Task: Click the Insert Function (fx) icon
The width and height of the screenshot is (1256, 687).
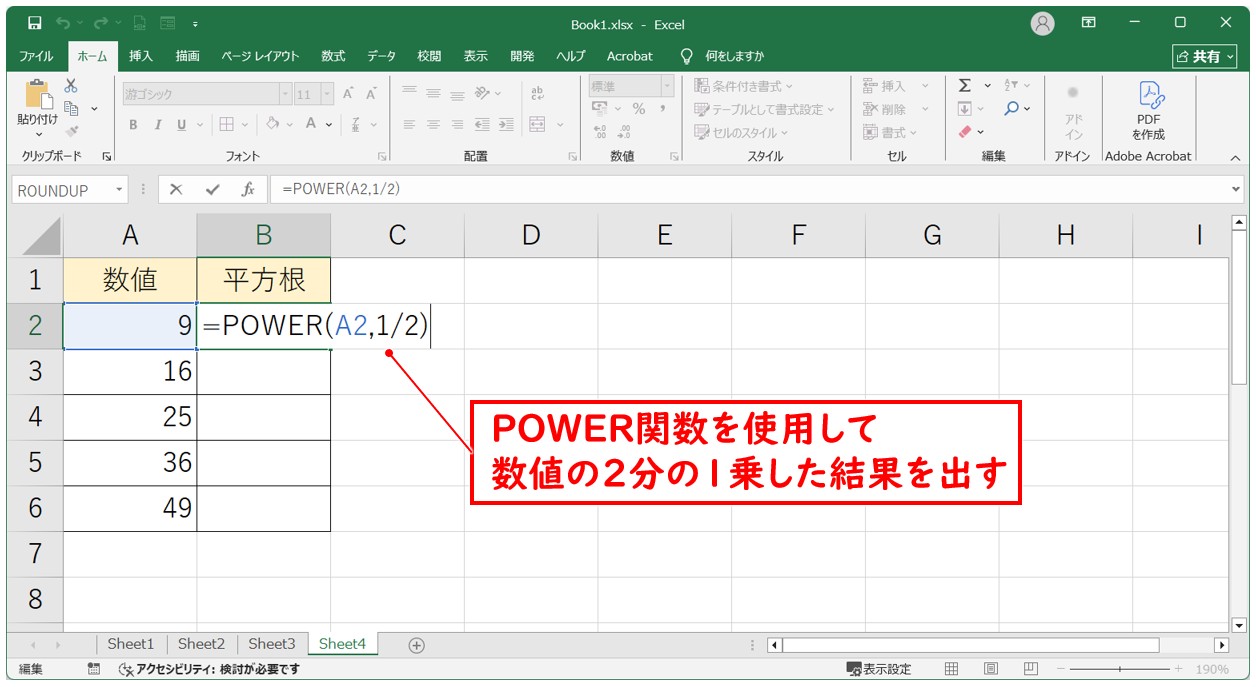Action: (250, 189)
